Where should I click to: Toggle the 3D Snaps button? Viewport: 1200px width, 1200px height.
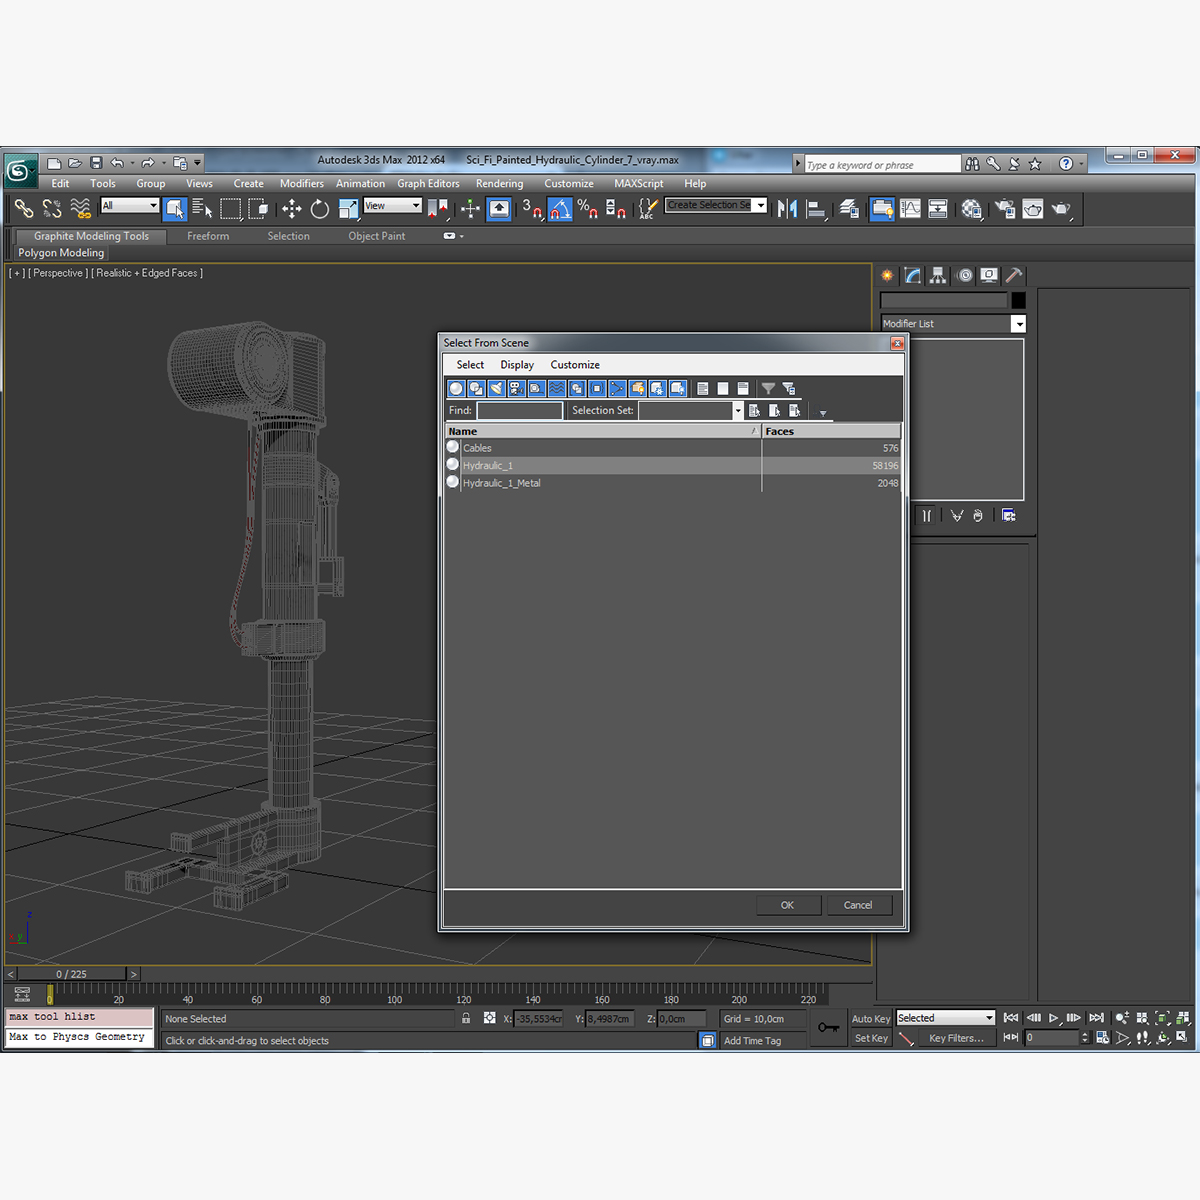tap(531, 208)
